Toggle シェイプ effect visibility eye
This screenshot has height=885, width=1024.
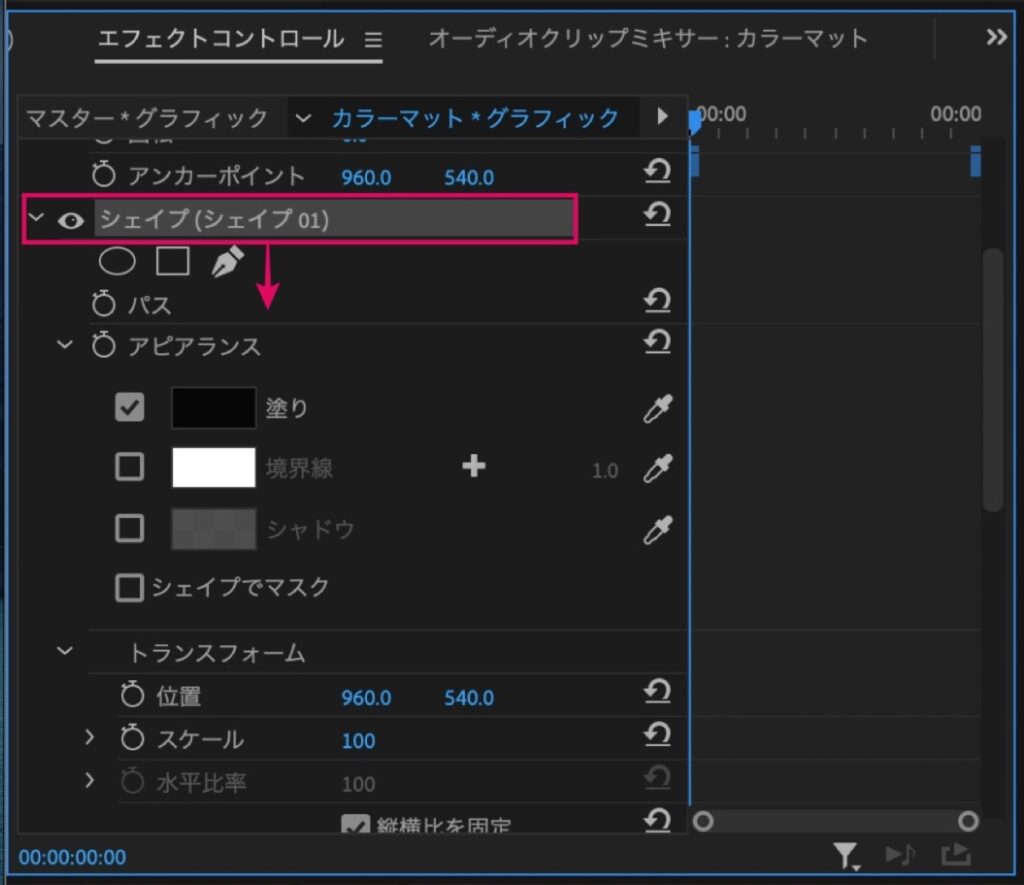pos(71,221)
